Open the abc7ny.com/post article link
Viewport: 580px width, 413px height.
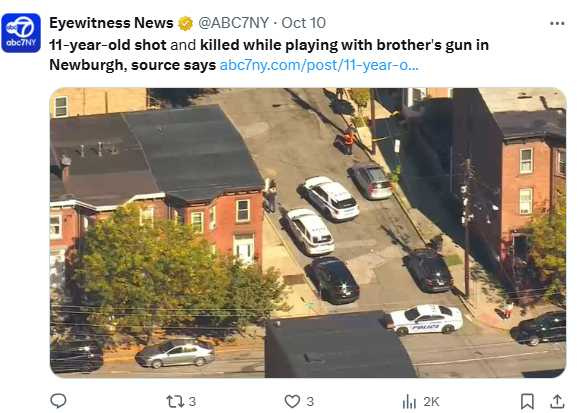(319, 65)
